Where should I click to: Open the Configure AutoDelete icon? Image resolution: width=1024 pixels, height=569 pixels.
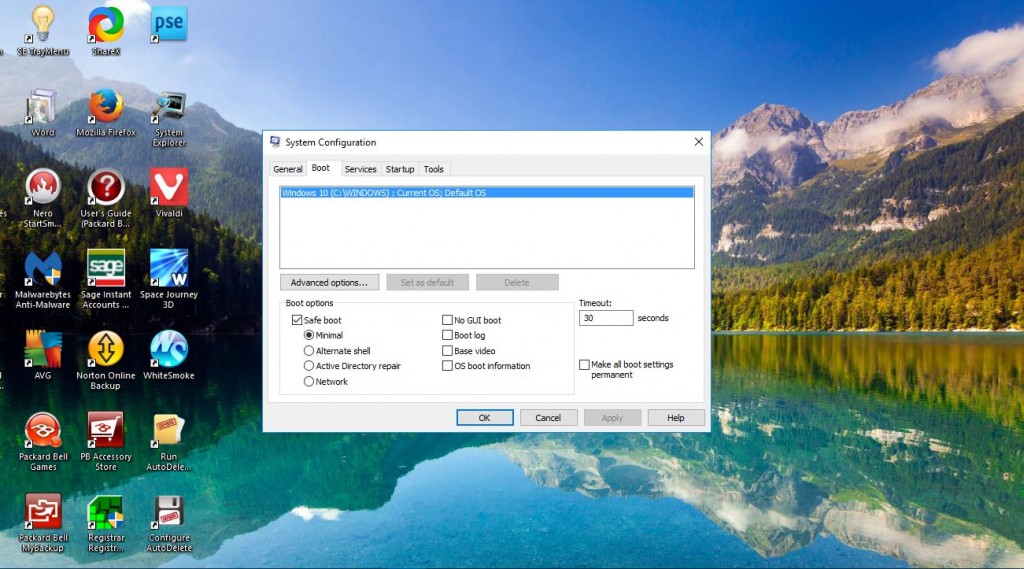168,523
